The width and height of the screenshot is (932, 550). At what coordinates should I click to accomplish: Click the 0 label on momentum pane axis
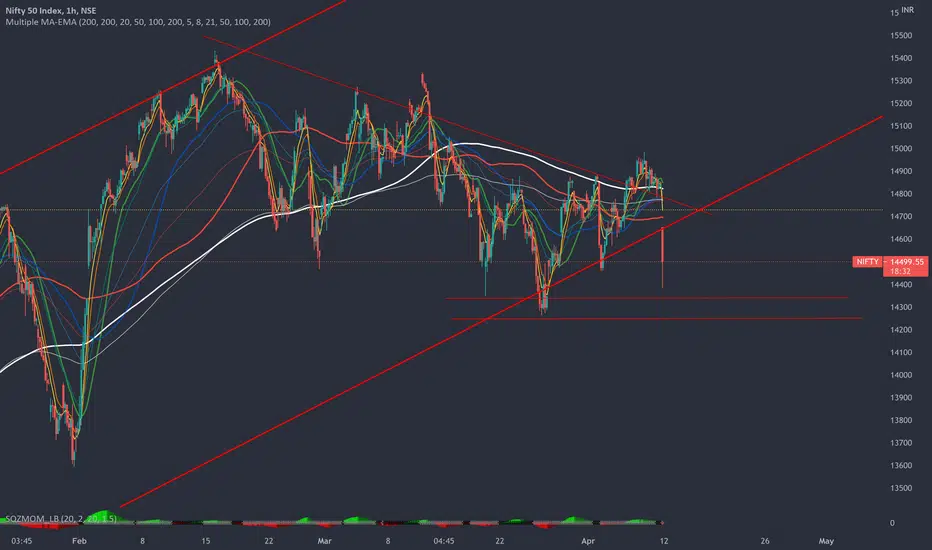[x=892, y=523]
